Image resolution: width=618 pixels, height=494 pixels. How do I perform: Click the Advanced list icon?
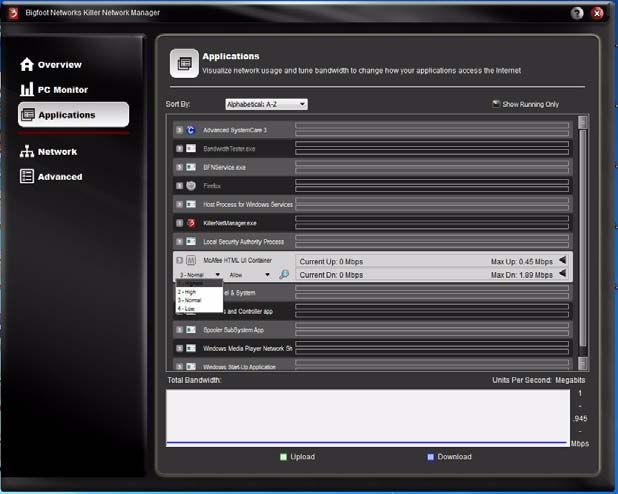pyautogui.click(x=27, y=176)
